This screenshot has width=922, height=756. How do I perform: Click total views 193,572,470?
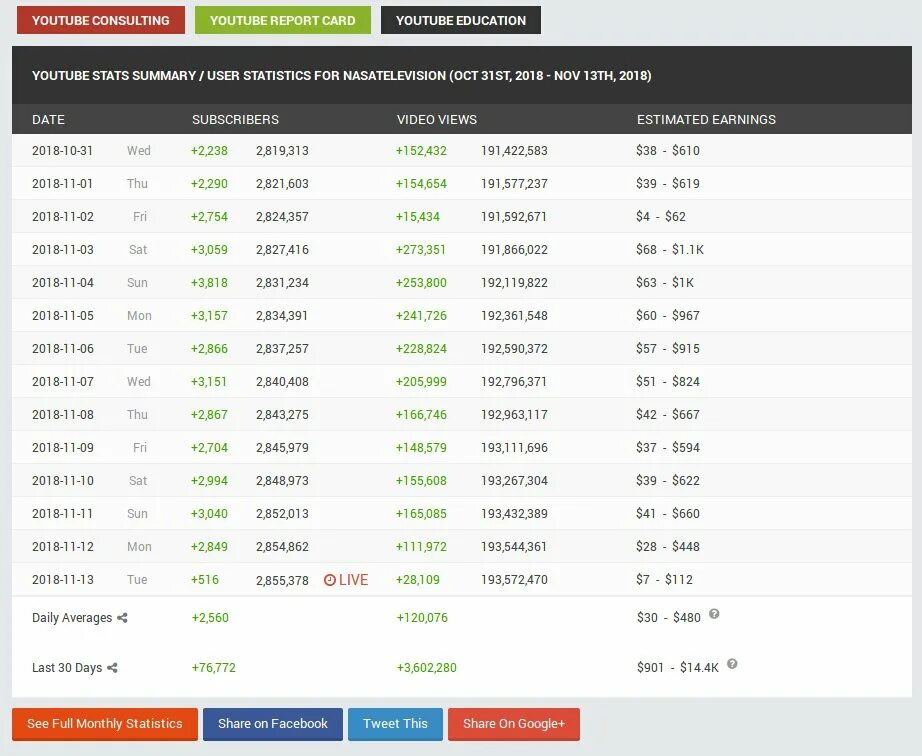pos(514,580)
